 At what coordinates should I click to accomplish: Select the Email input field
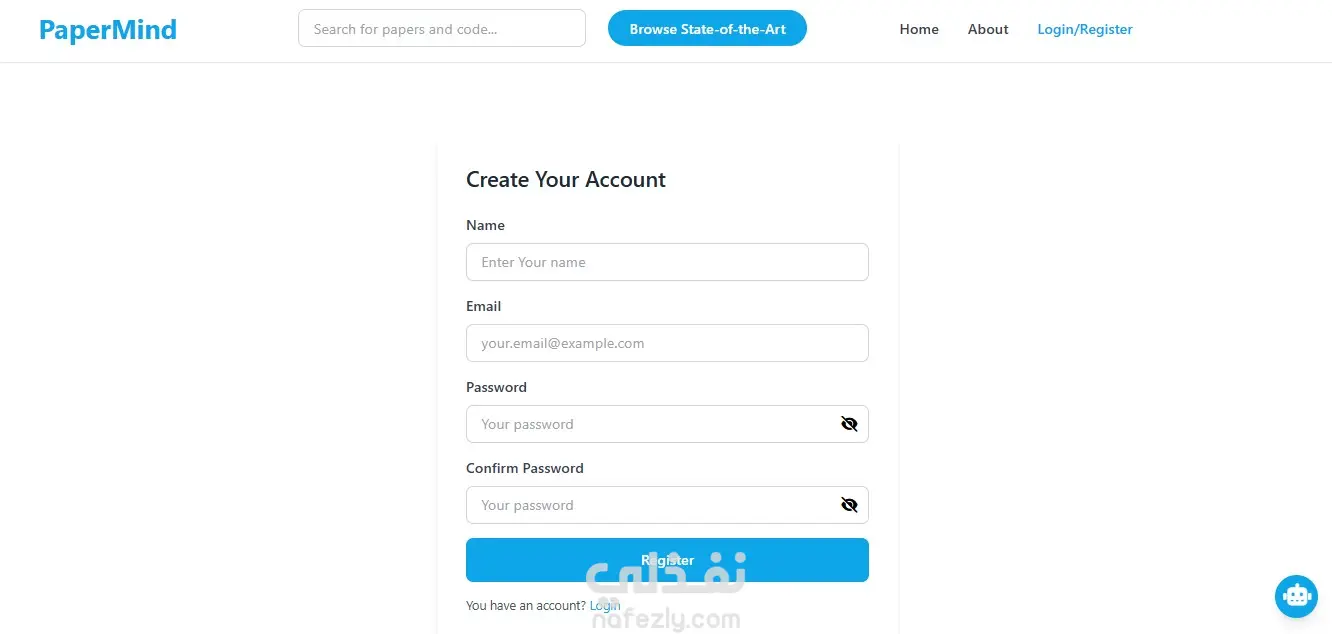pos(667,343)
